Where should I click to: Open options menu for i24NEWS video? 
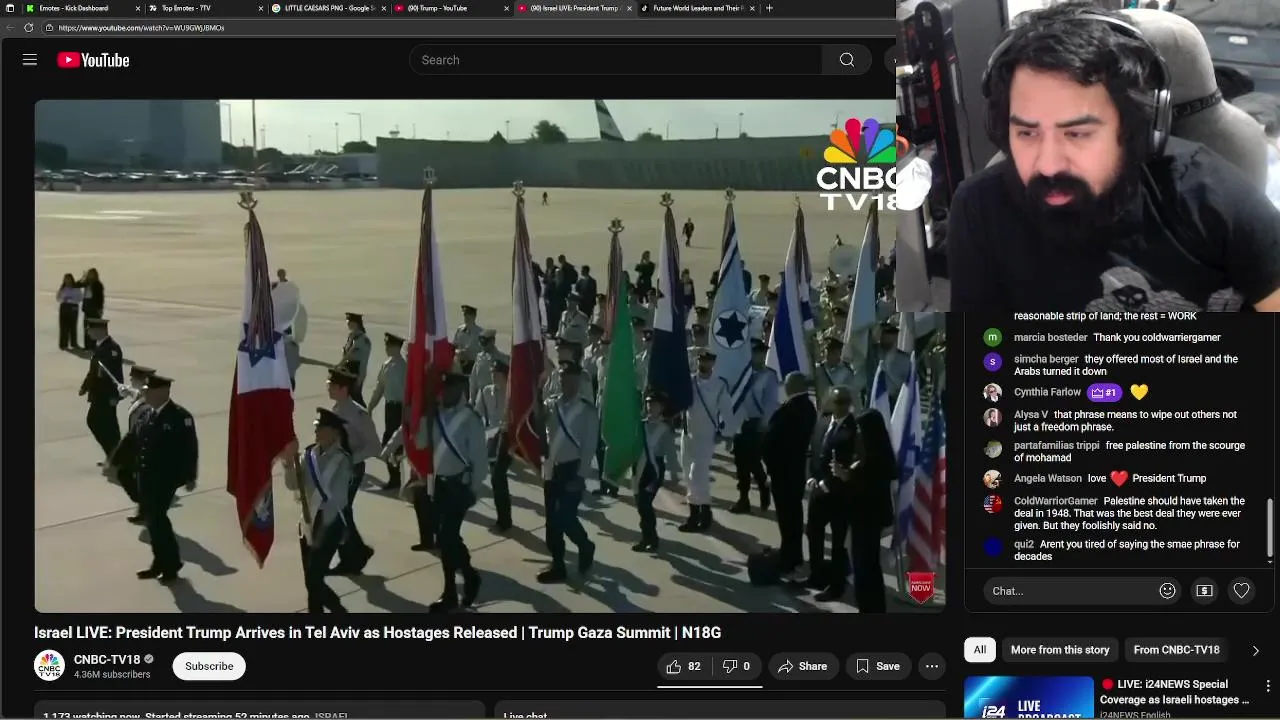point(1268,687)
